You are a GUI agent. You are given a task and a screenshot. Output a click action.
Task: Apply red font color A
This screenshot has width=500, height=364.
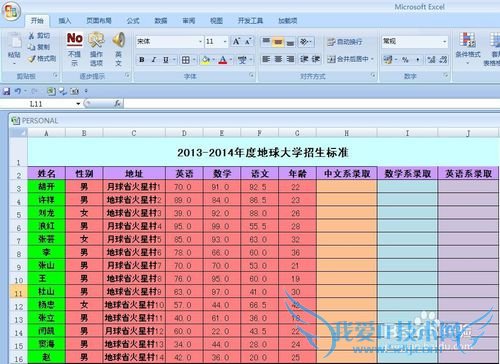tap(223, 60)
